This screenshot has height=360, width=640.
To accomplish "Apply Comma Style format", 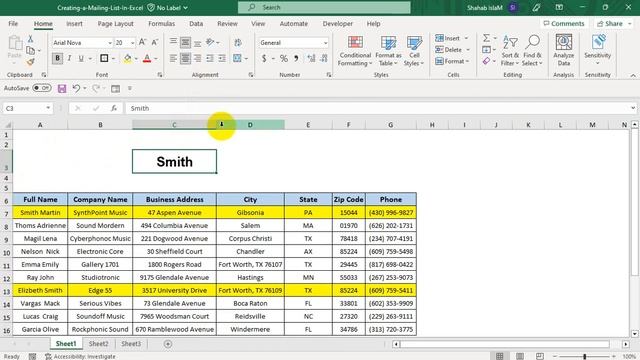I will click(296, 59).
